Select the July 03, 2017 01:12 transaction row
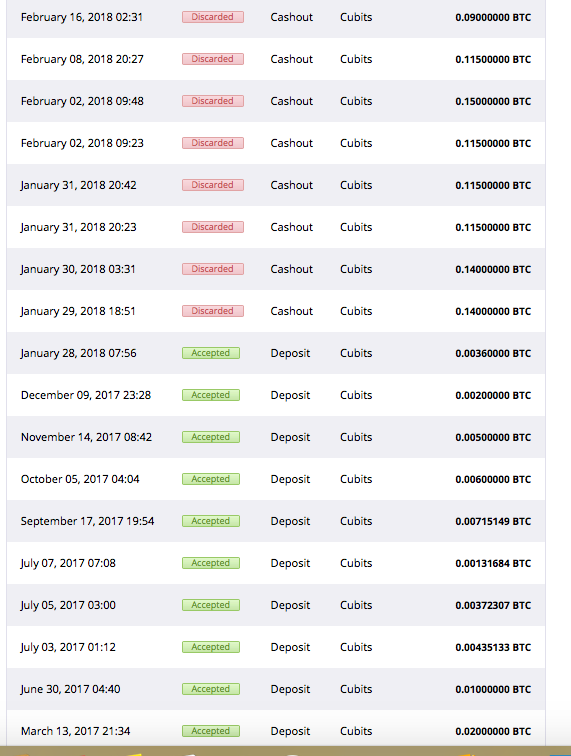The width and height of the screenshot is (571, 756). (276, 647)
